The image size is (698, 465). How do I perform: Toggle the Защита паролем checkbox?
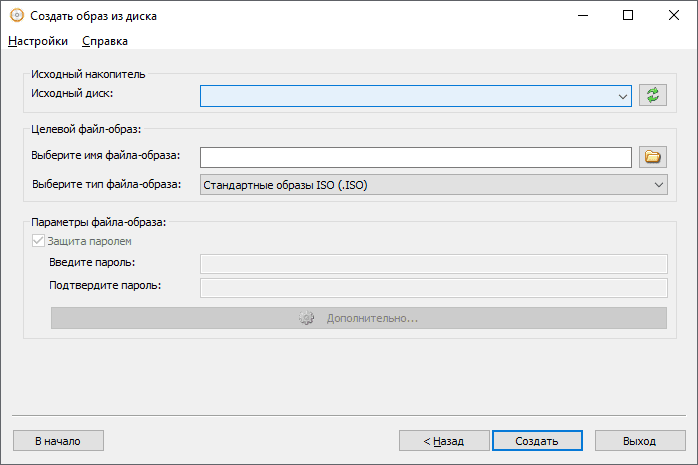tap(39, 241)
